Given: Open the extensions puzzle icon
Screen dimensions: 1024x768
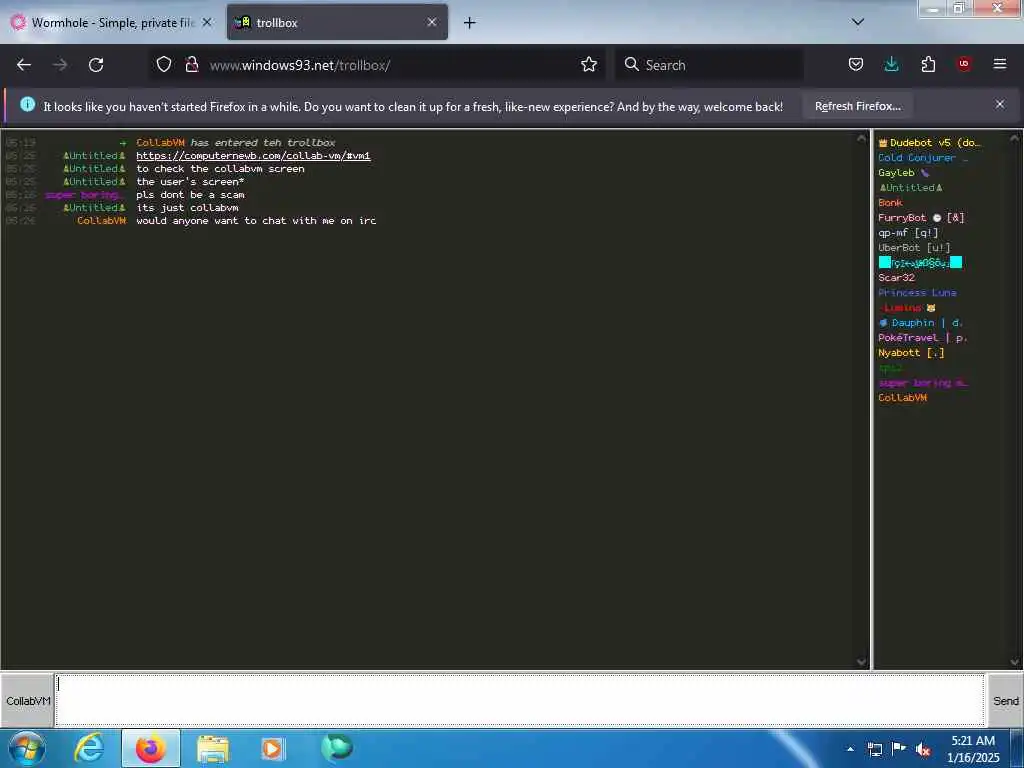Looking at the screenshot, I should (x=928, y=64).
